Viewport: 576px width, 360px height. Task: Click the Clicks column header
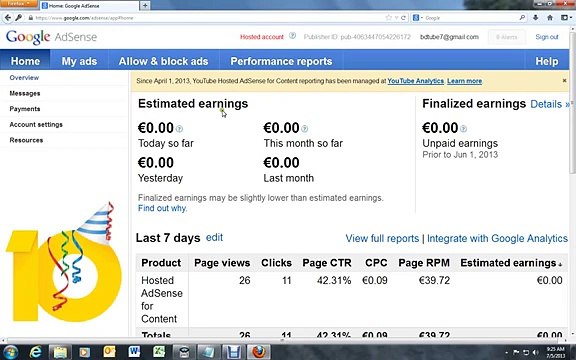pyautogui.click(x=276, y=263)
